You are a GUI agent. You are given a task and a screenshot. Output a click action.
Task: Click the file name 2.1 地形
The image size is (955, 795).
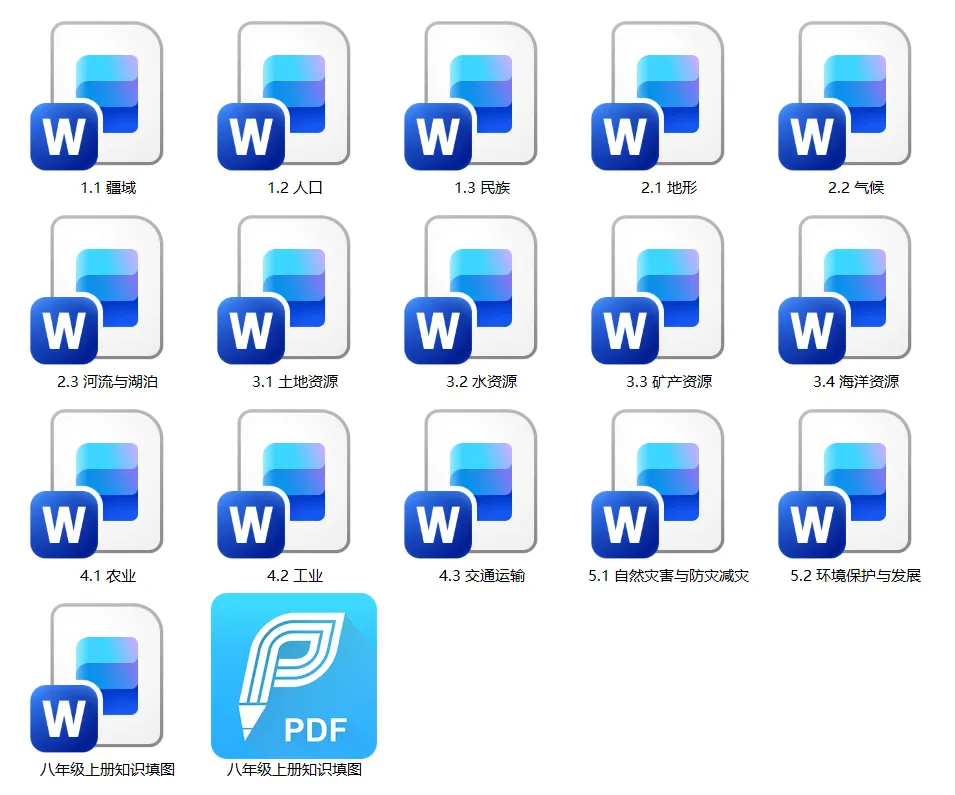[669, 188]
